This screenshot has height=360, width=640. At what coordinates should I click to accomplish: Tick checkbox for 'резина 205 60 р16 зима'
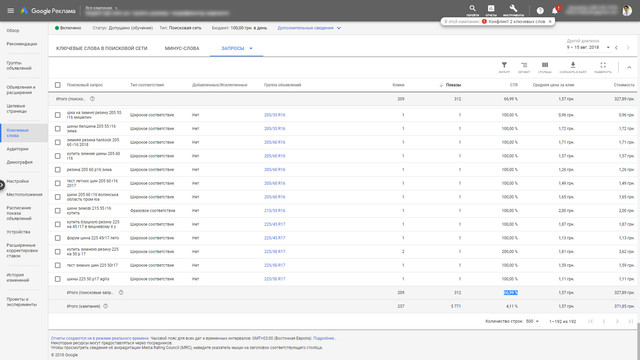tap(58, 169)
